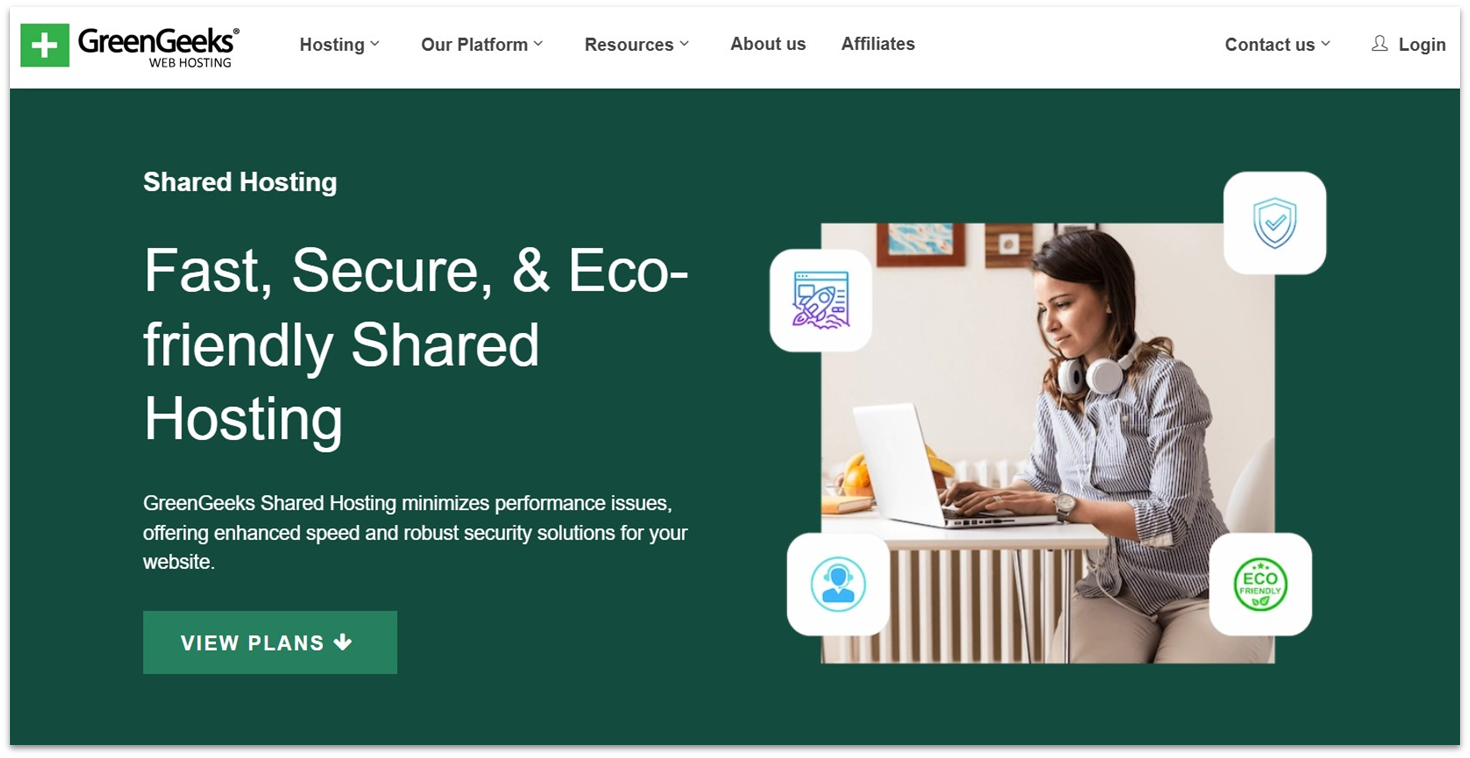
Task: Click the GreenGeeks Web Hosting wordmark
Action: pos(158,46)
